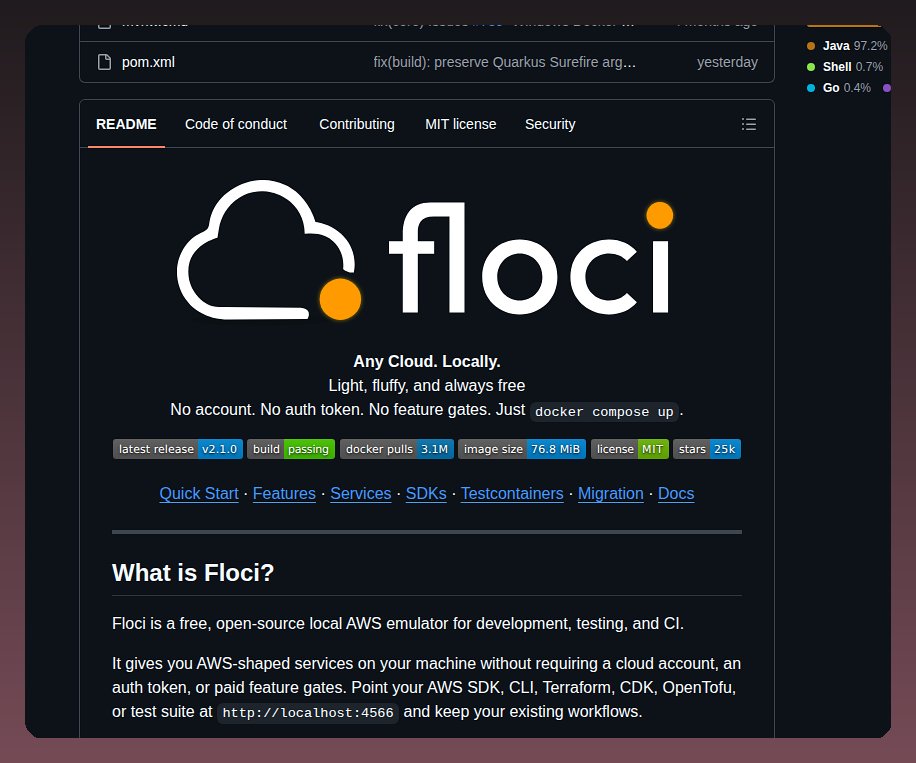Open the MIT license tab
The image size is (916, 763).
pos(460,124)
